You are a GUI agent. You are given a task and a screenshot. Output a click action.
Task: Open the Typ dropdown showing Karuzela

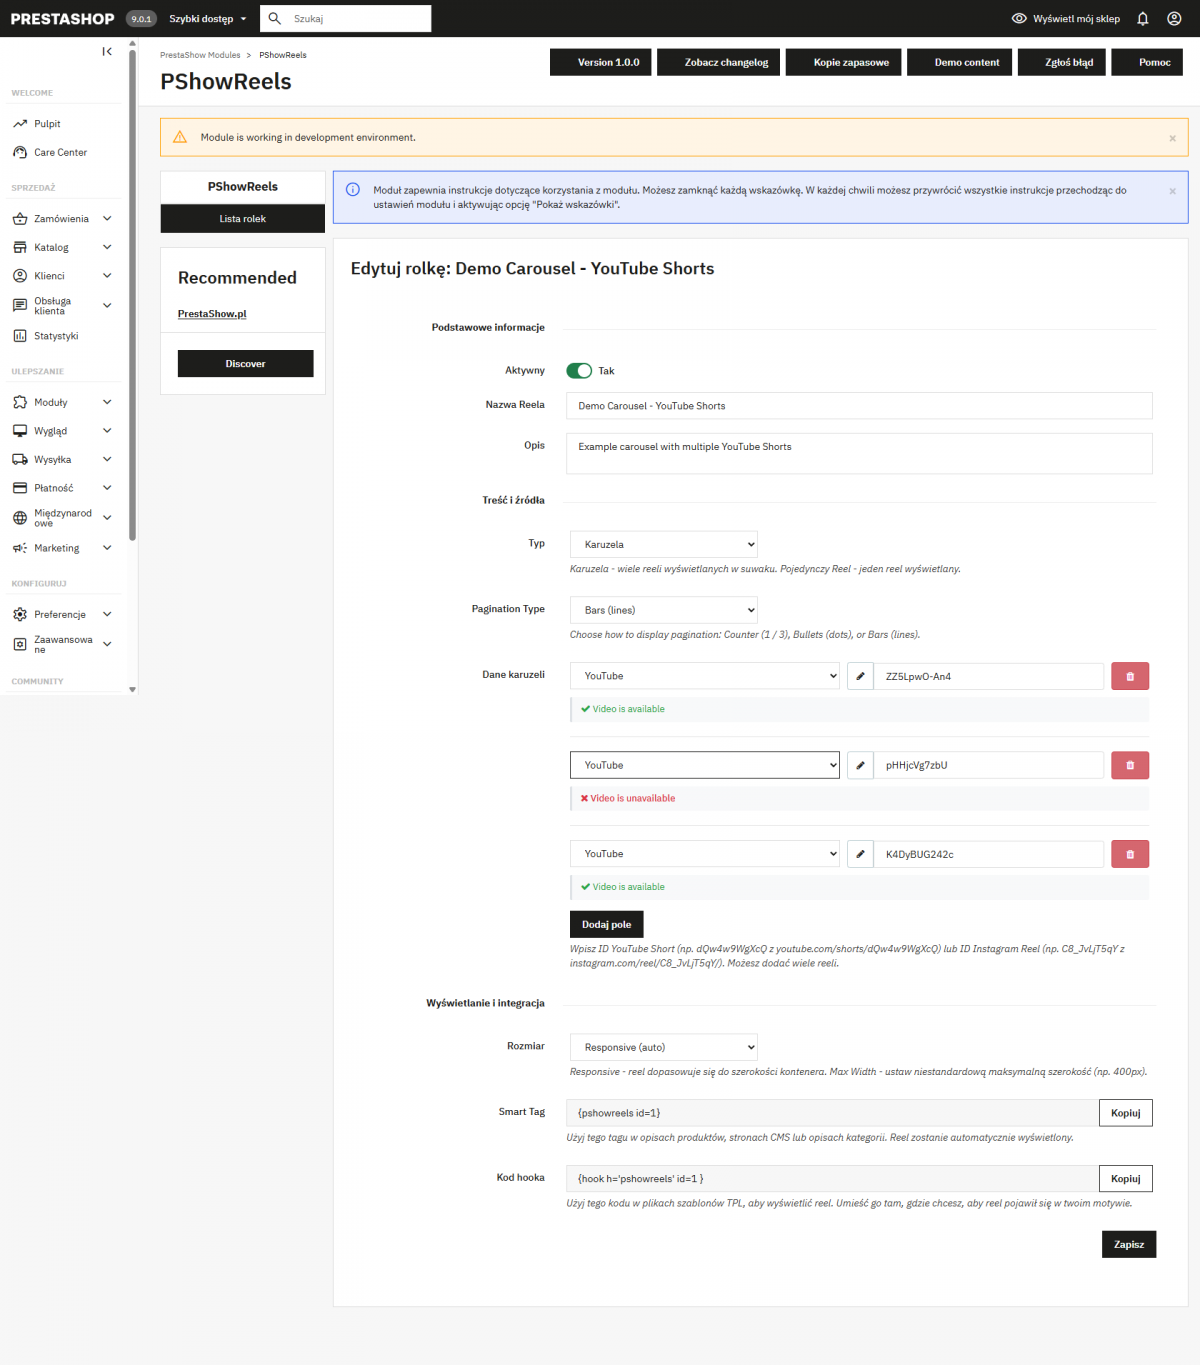(663, 544)
